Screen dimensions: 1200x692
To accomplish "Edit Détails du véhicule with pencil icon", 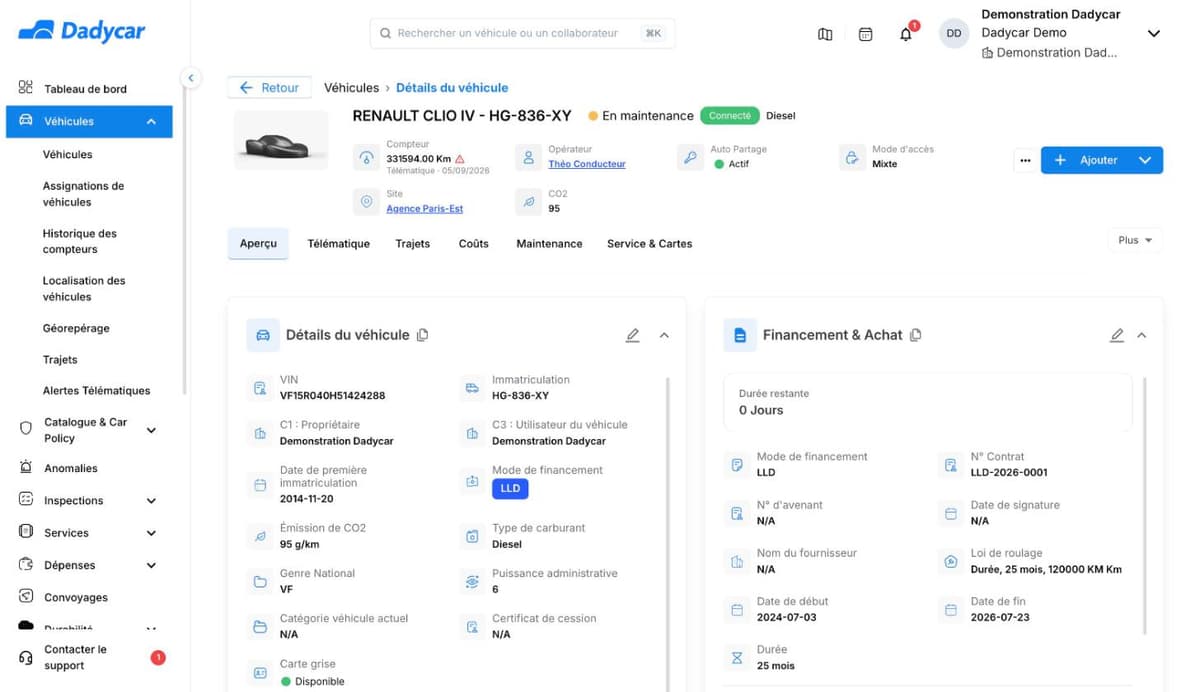I will tap(632, 335).
